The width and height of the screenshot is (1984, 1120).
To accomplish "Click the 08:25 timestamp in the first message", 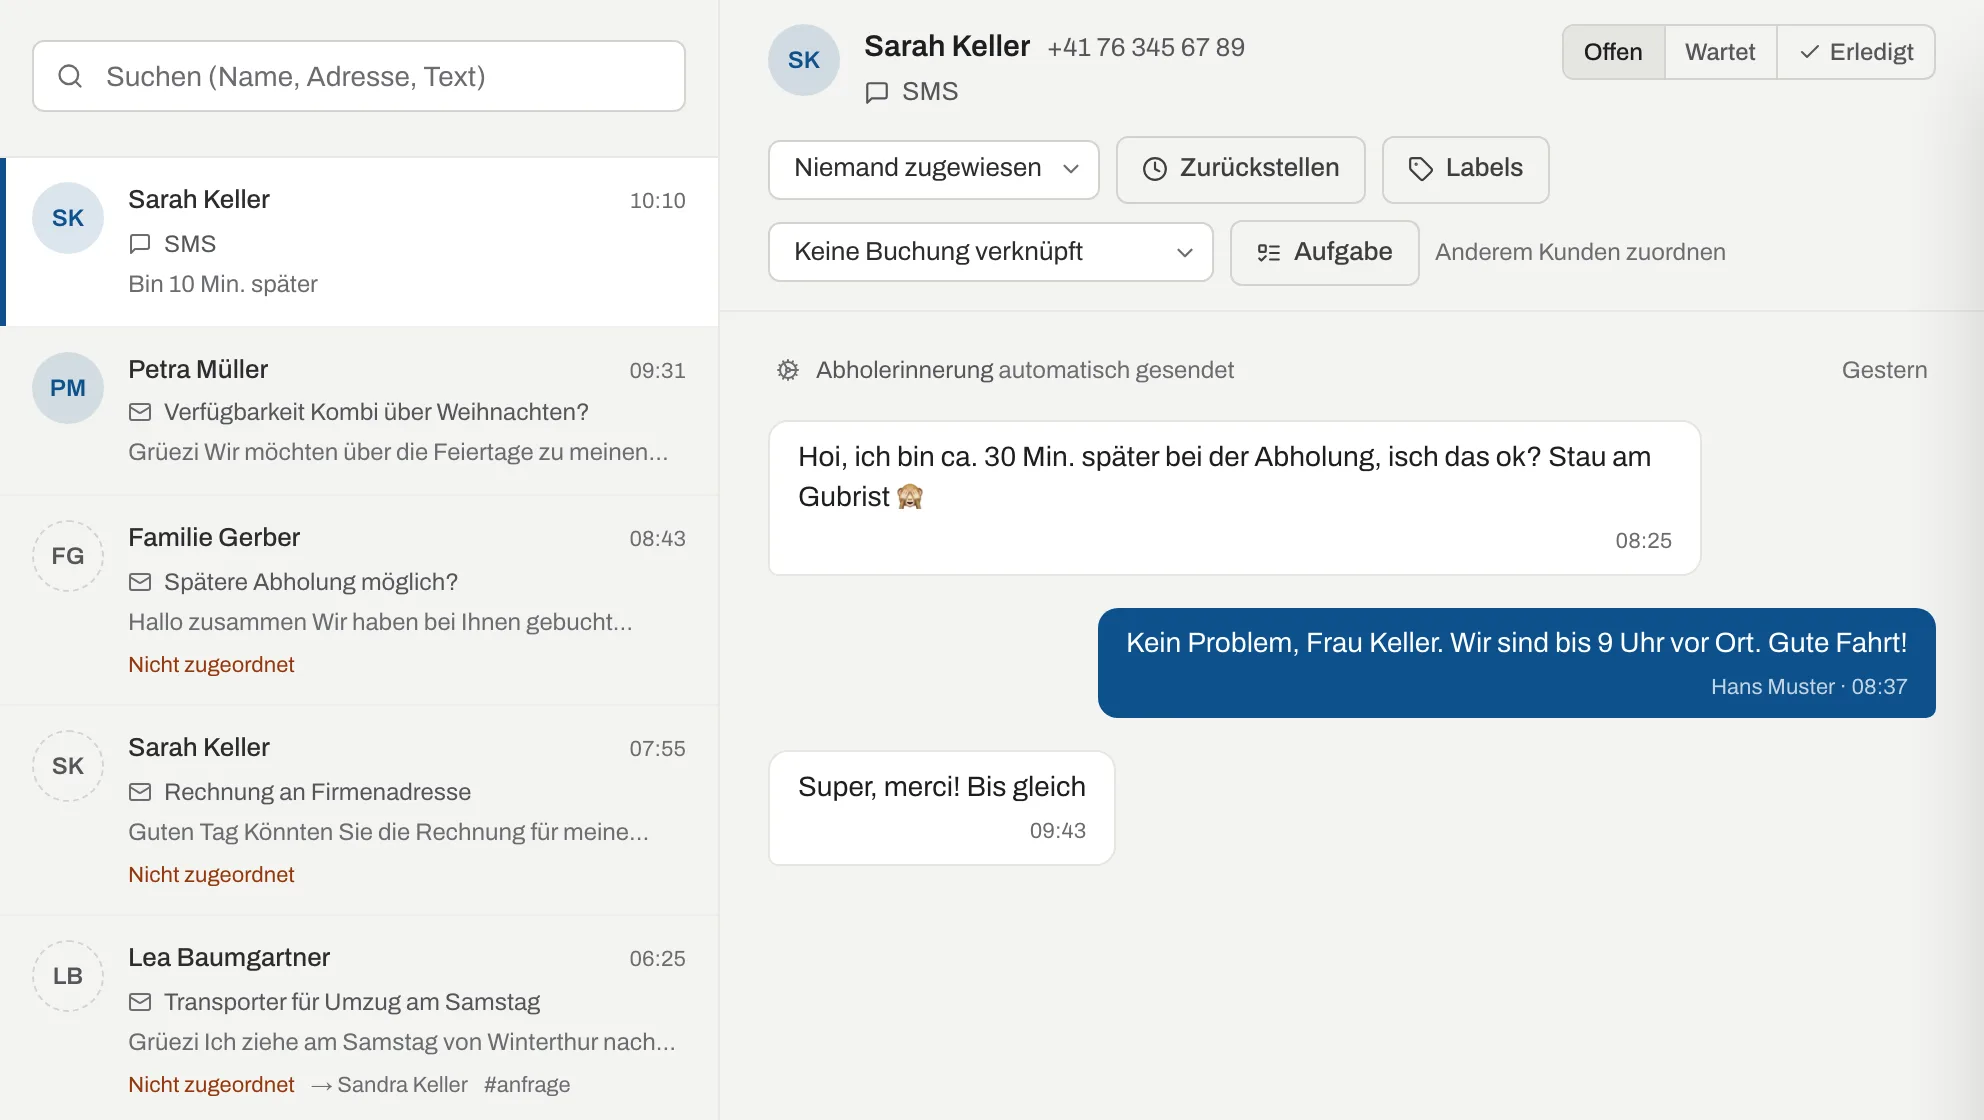I will pyautogui.click(x=1643, y=541).
